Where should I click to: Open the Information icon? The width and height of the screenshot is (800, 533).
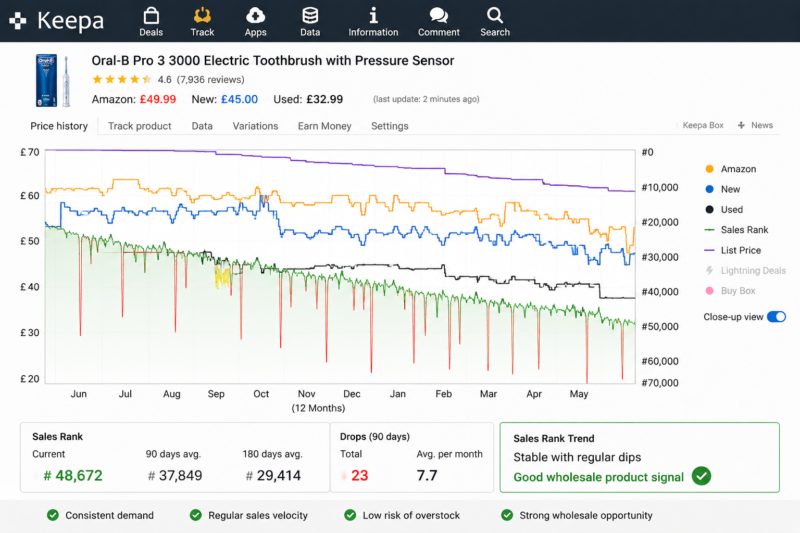coord(373,16)
